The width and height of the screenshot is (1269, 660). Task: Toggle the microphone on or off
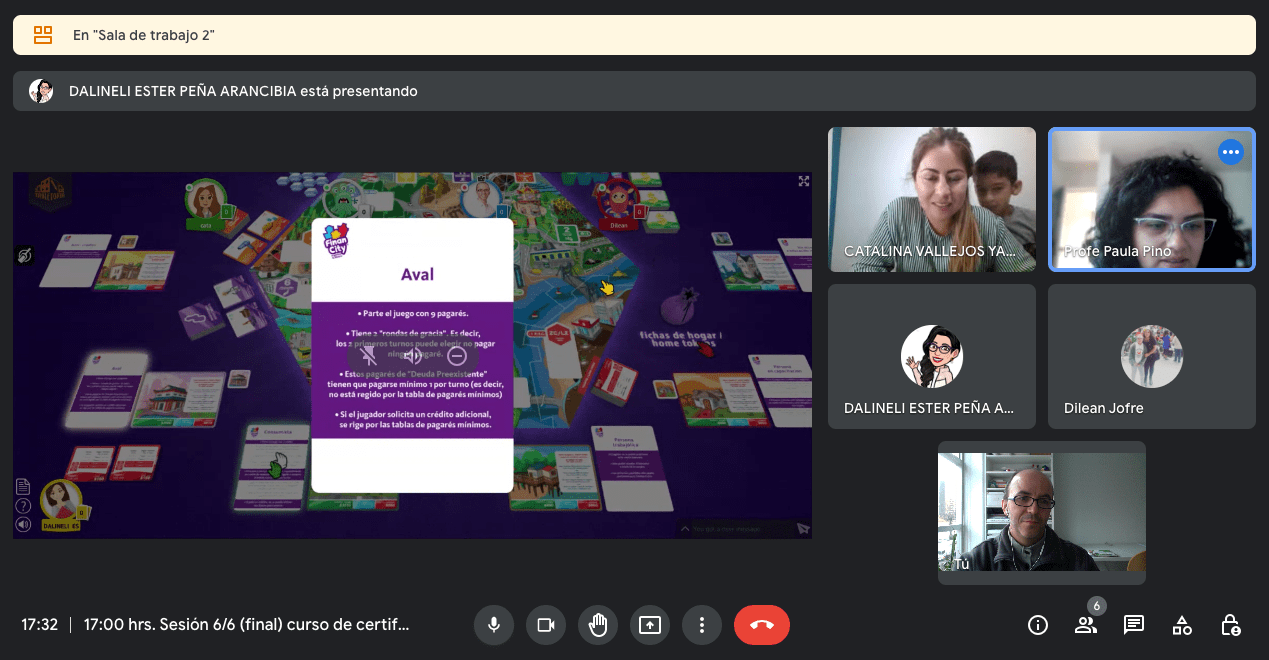(x=493, y=625)
